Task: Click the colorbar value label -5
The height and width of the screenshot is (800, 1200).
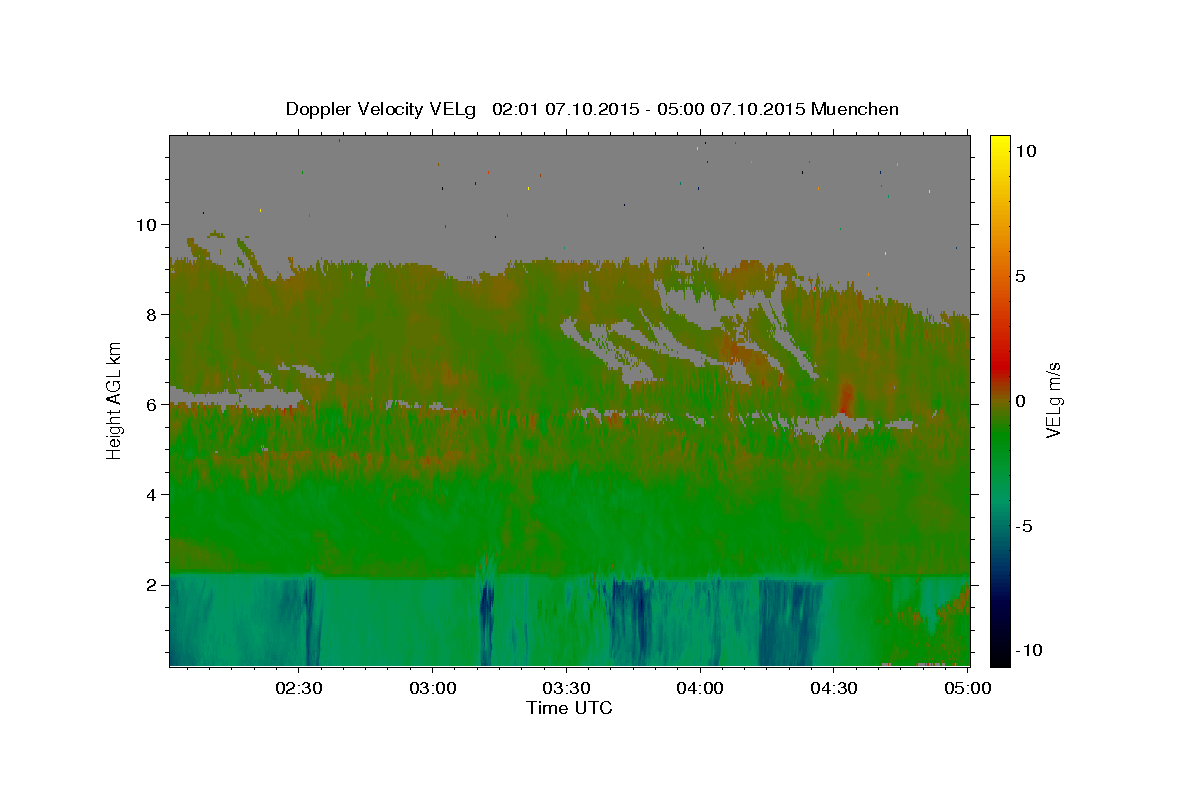Action: pos(1024,526)
